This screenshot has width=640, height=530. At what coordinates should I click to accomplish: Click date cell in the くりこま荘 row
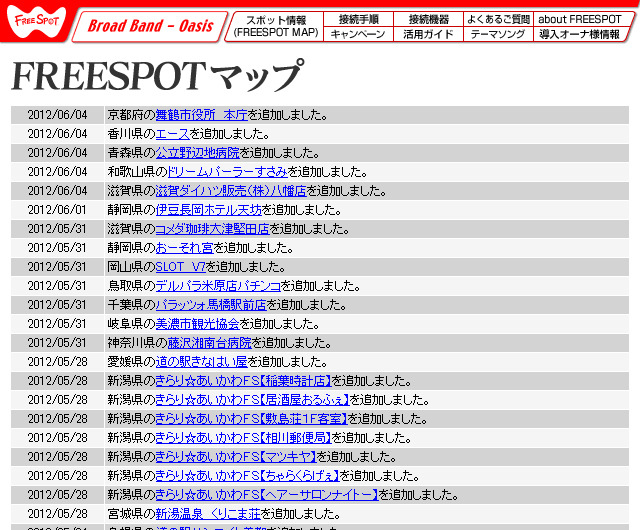click(58, 514)
